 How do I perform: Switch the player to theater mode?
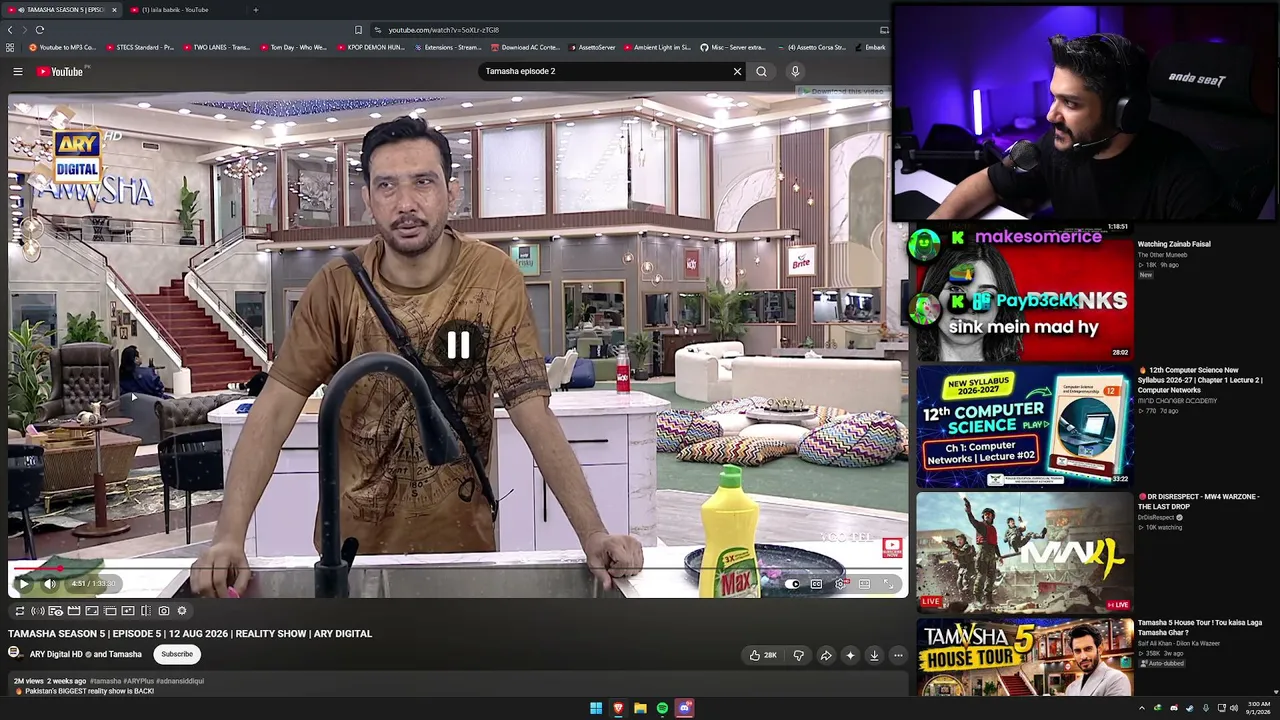[x=864, y=584]
